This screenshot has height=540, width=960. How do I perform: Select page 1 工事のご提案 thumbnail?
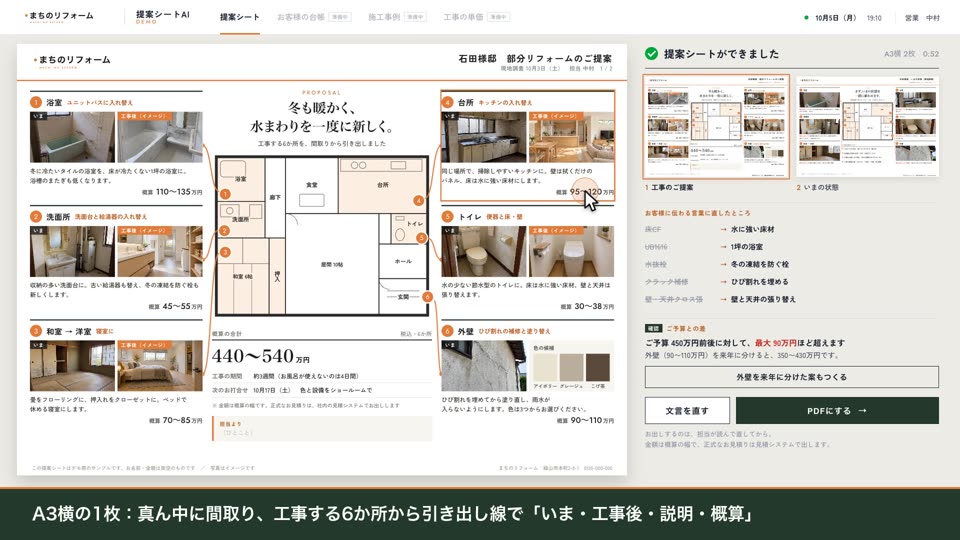(x=716, y=127)
